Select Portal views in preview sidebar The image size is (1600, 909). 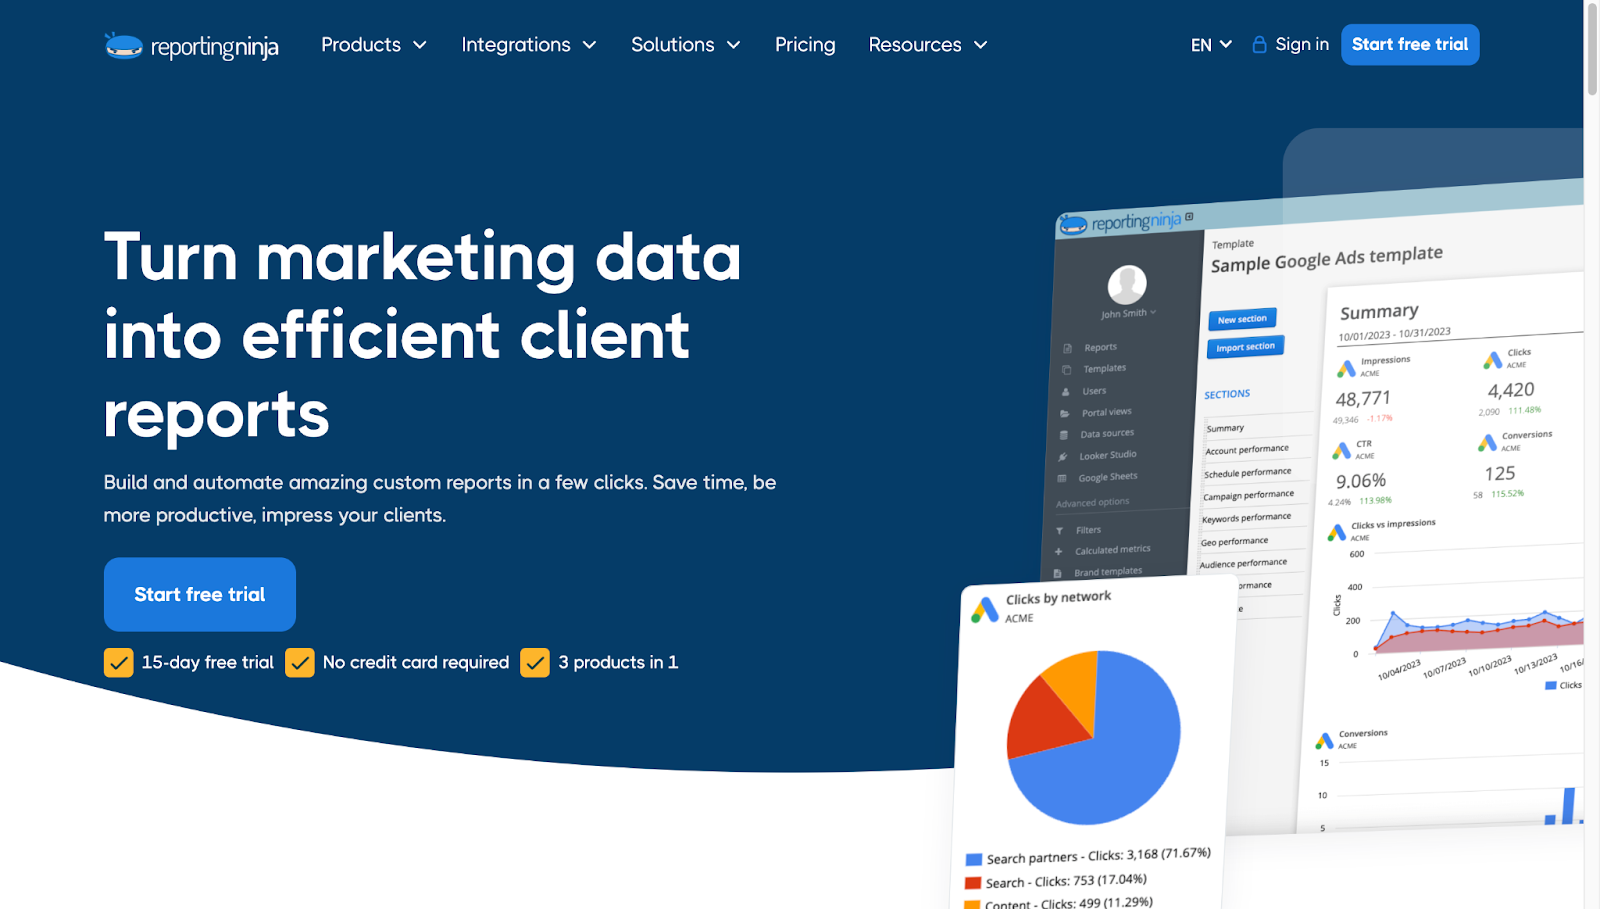click(x=1107, y=412)
